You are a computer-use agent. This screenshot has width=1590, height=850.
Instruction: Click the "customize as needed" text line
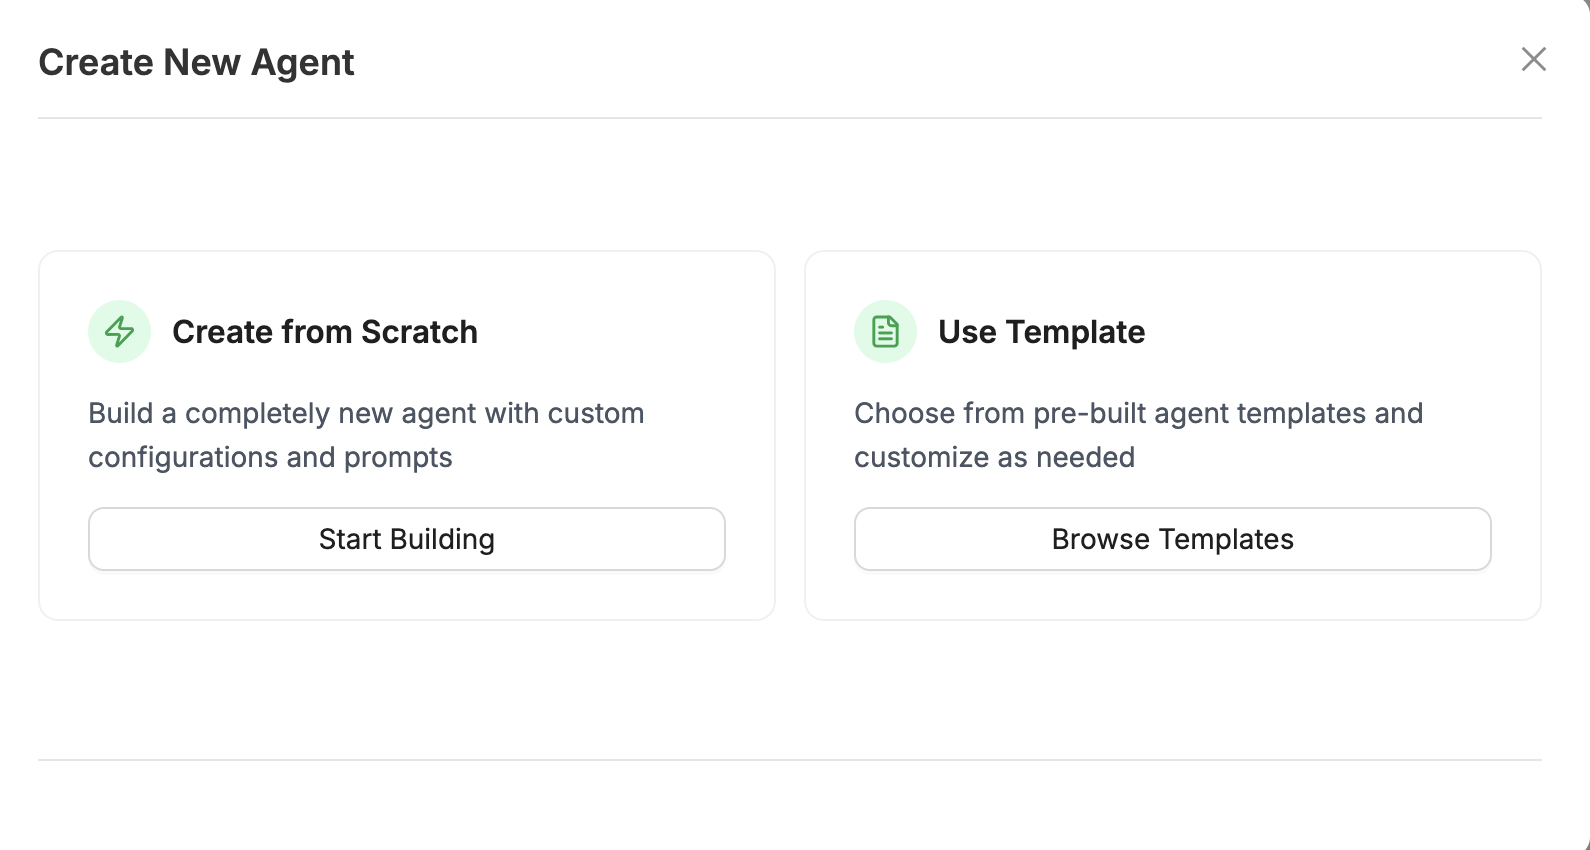pyautogui.click(x=994, y=457)
